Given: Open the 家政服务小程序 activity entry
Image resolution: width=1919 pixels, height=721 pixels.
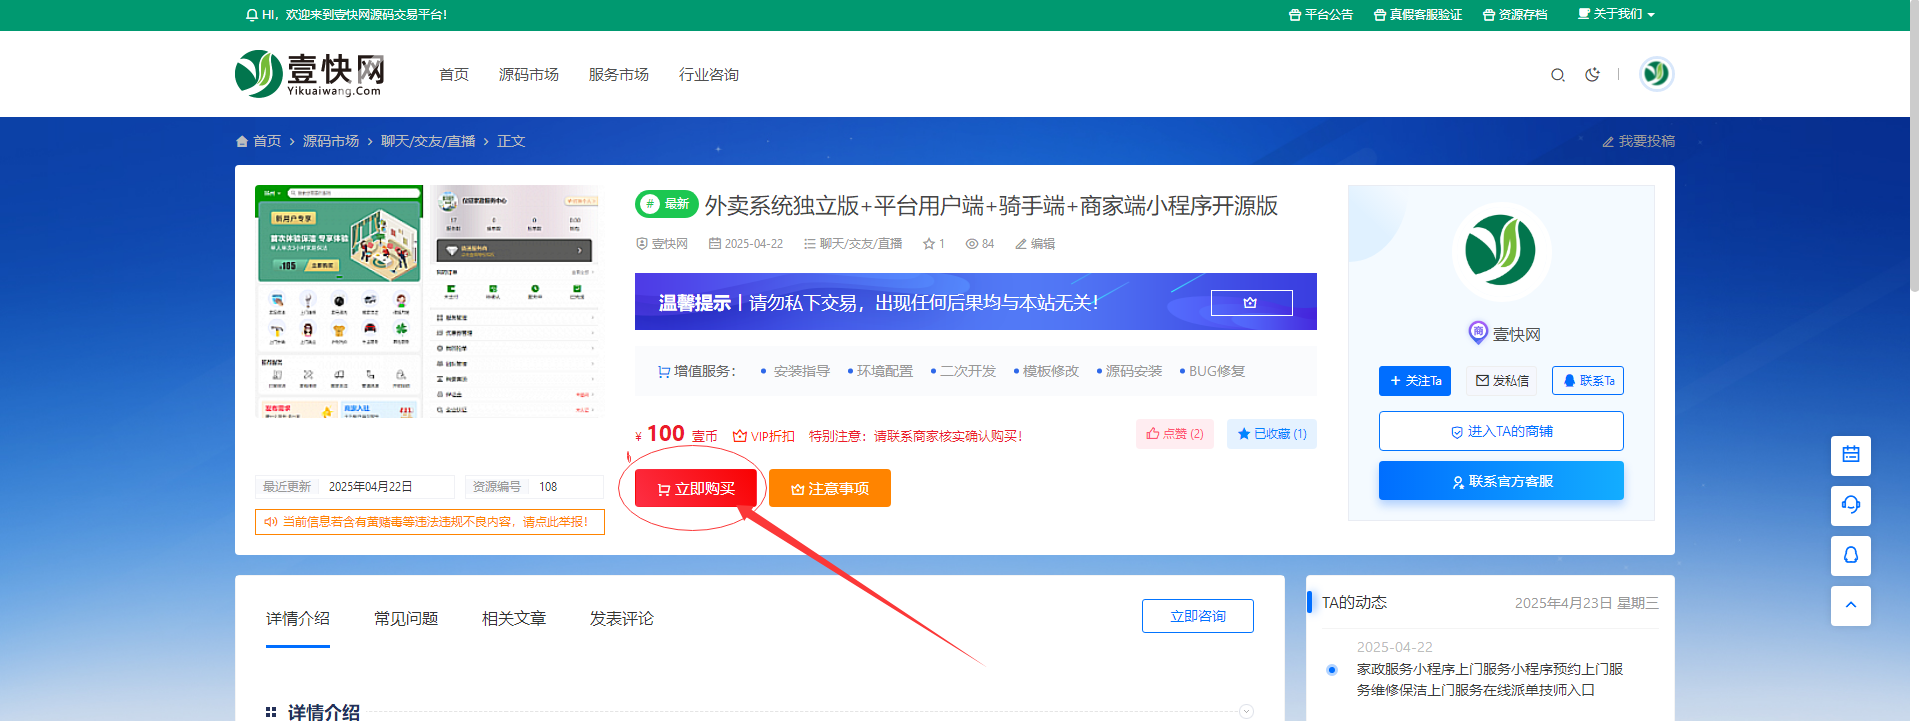Looking at the screenshot, I should click(1490, 680).
